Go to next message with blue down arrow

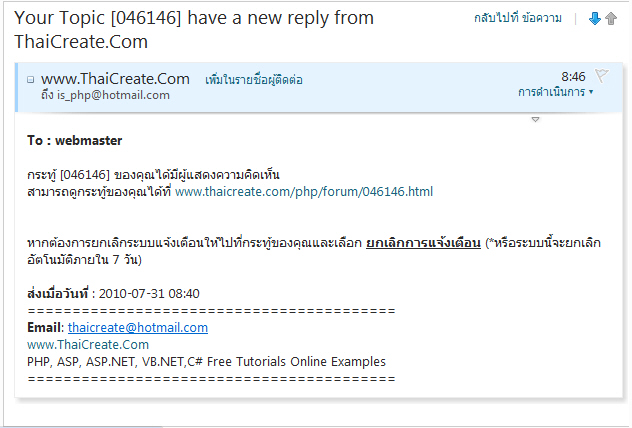(x=594, y=18)
